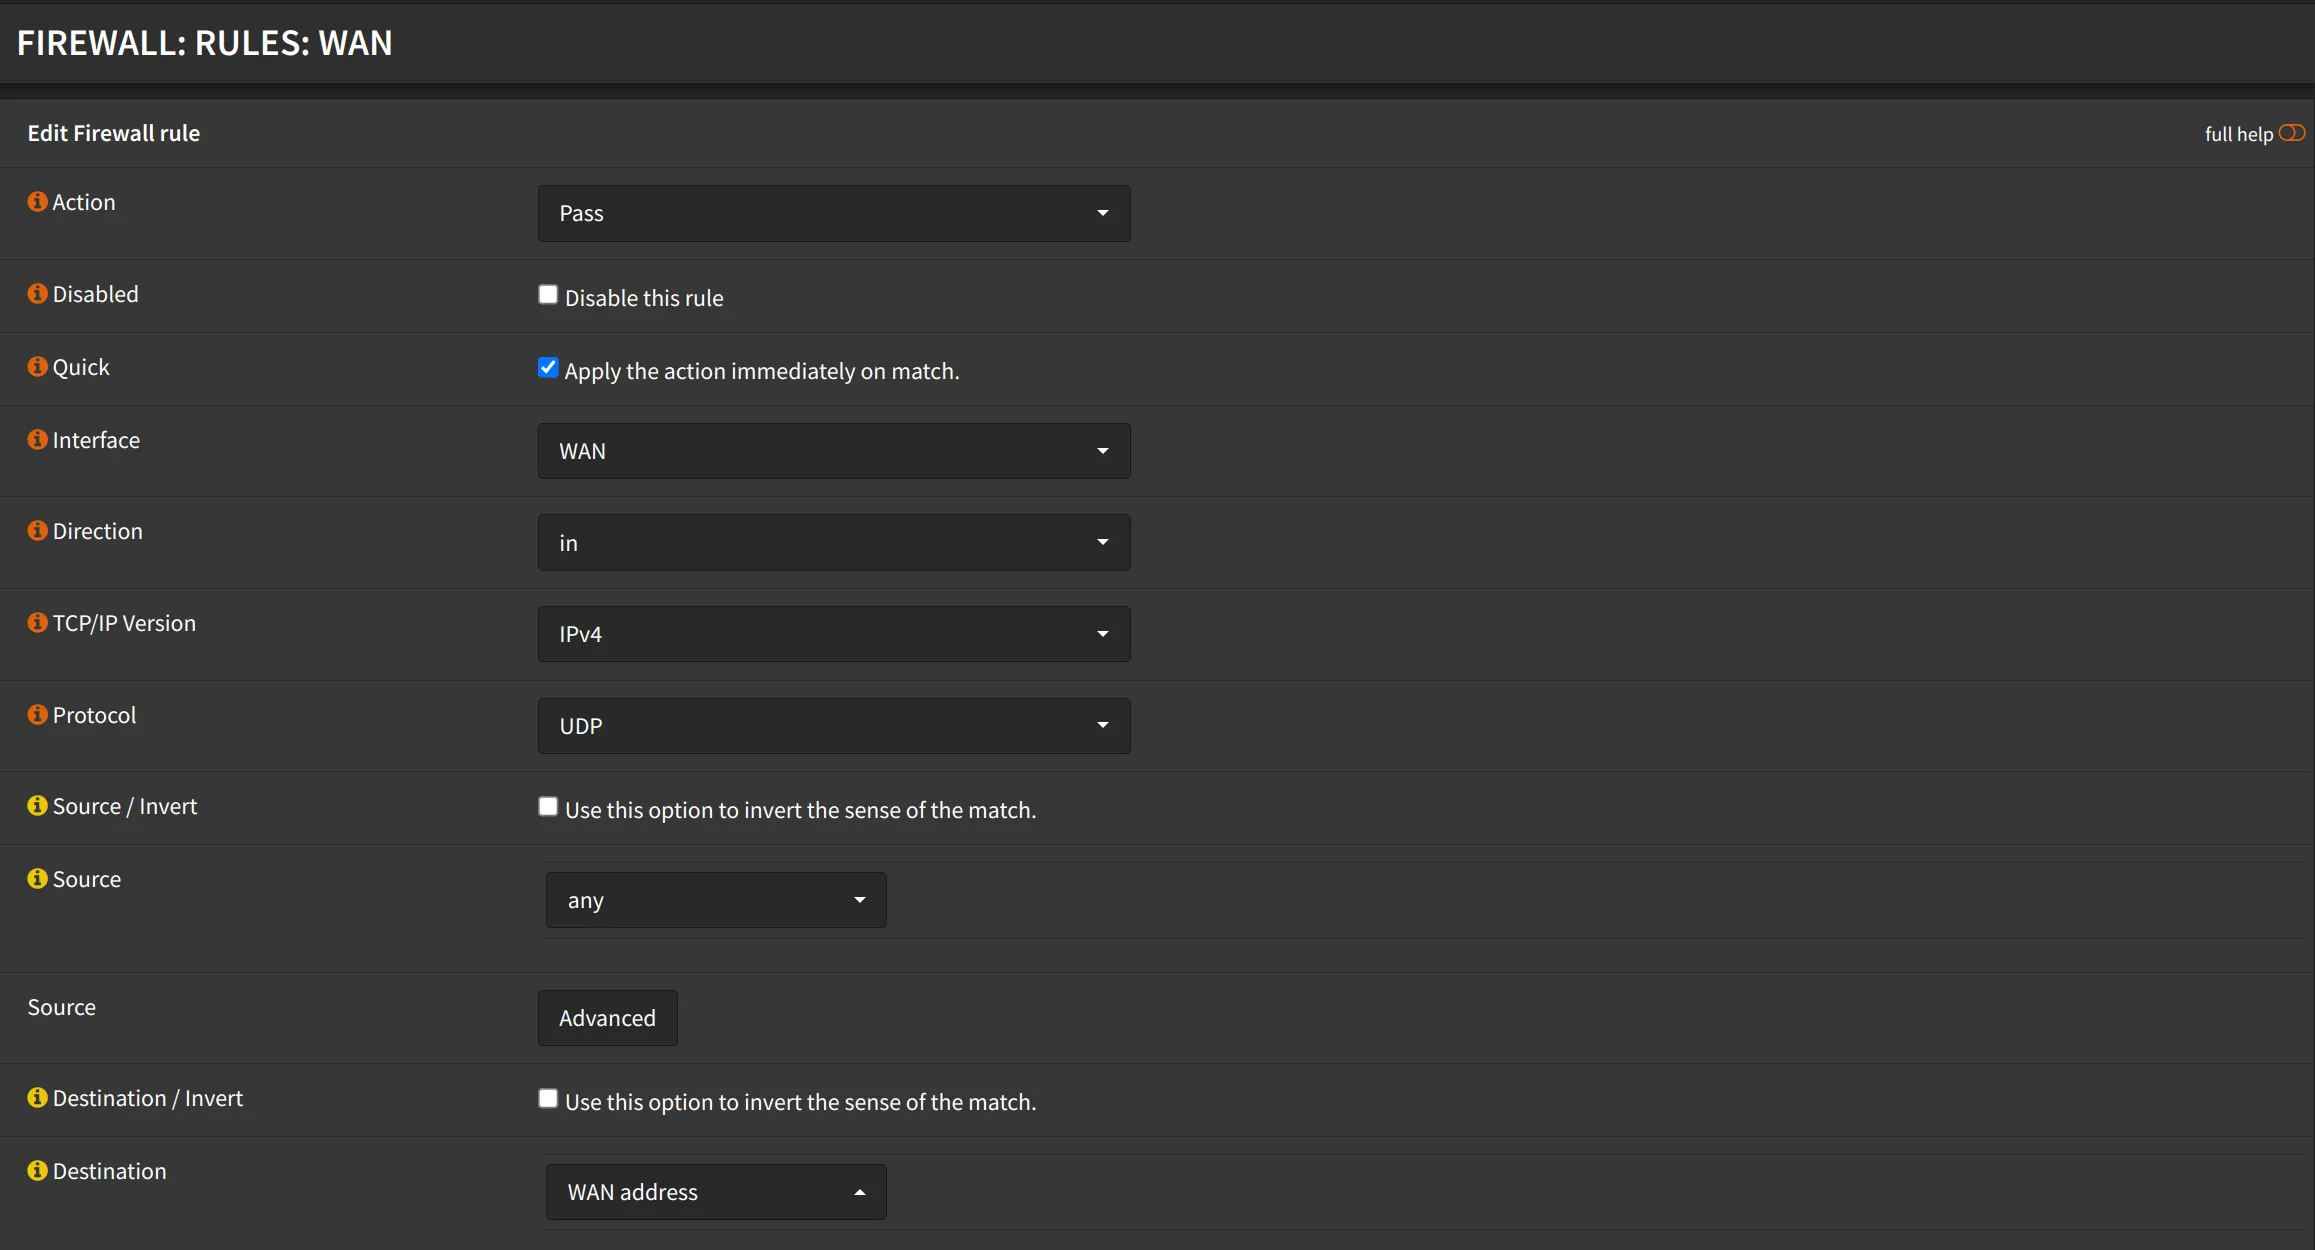Check the Source invert match checkbox
This screenshot has height=1250, width=2315.
(x=548, y=807)
